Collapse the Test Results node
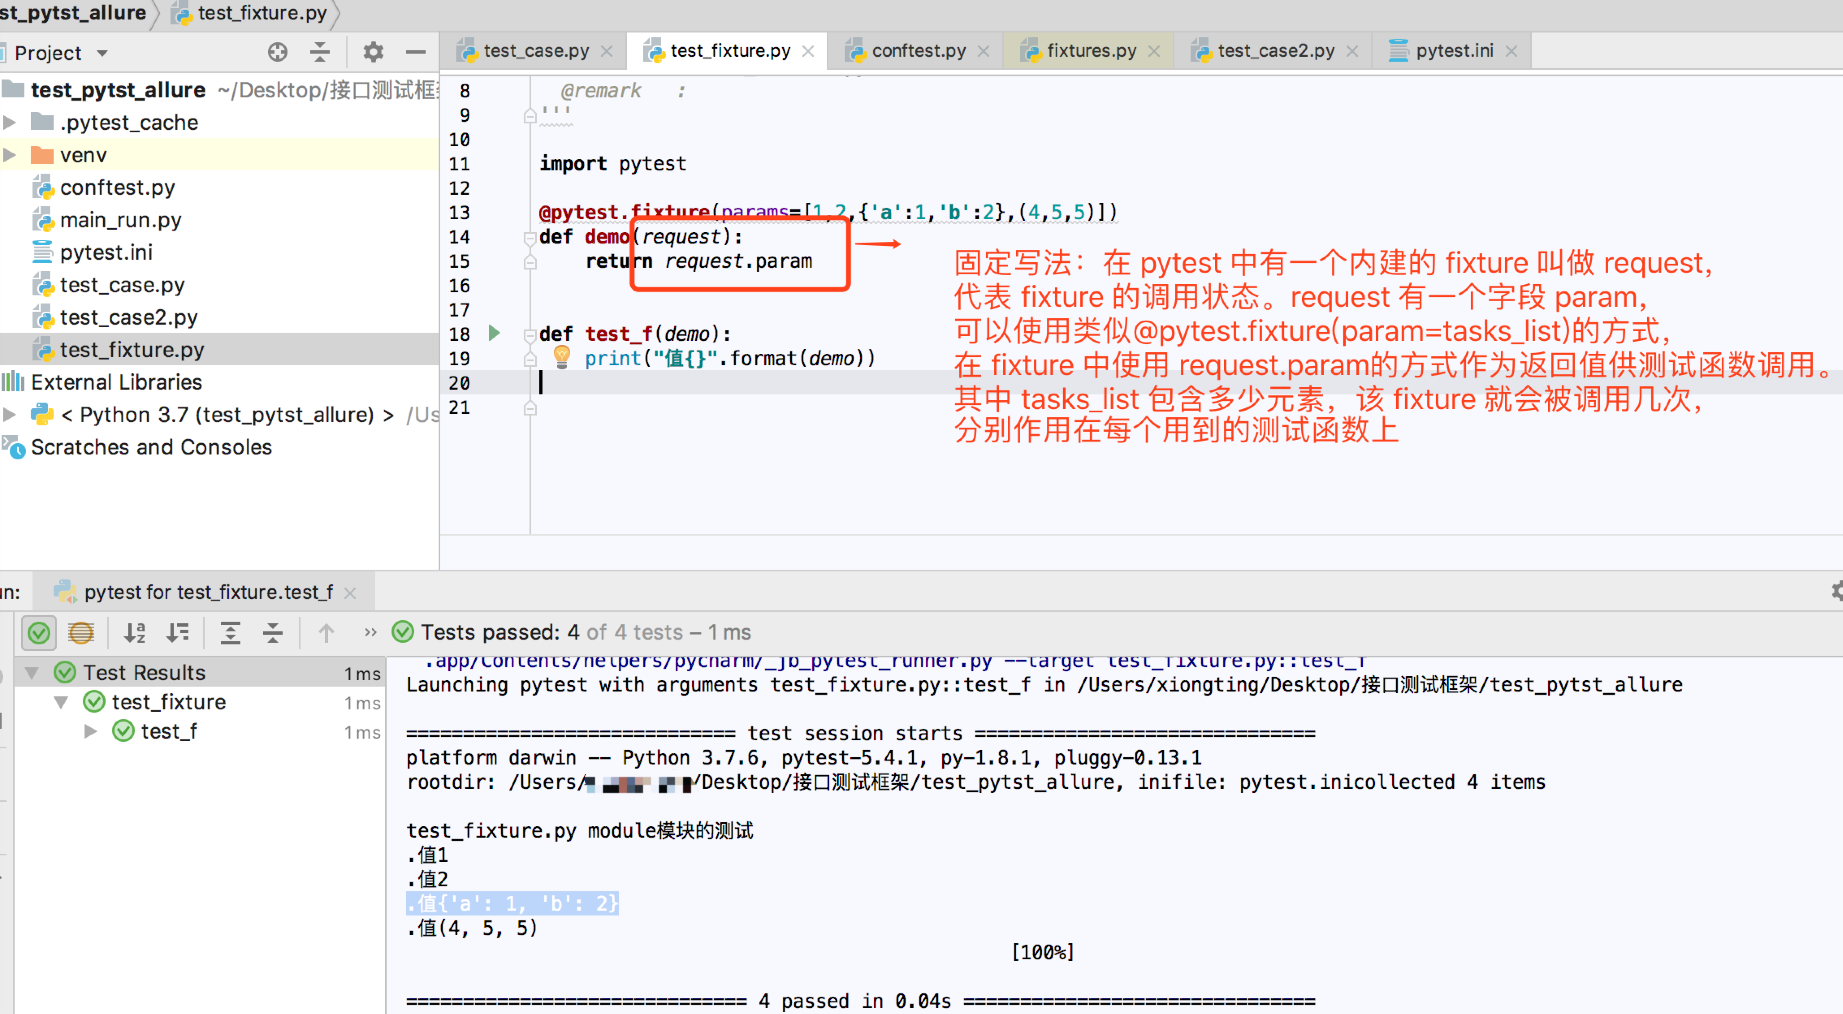Viewport: 1843px width, 1014px height. 32,672
